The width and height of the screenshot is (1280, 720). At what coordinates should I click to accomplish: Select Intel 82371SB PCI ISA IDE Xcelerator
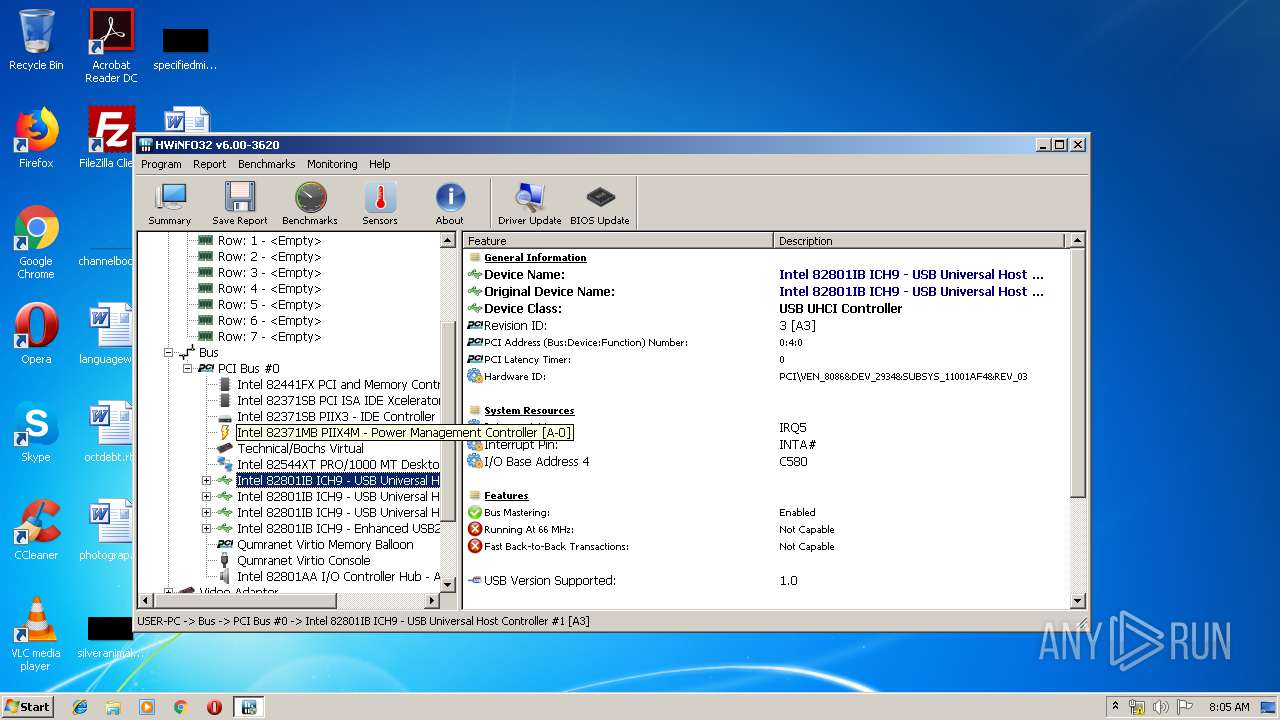click(338, 401)
